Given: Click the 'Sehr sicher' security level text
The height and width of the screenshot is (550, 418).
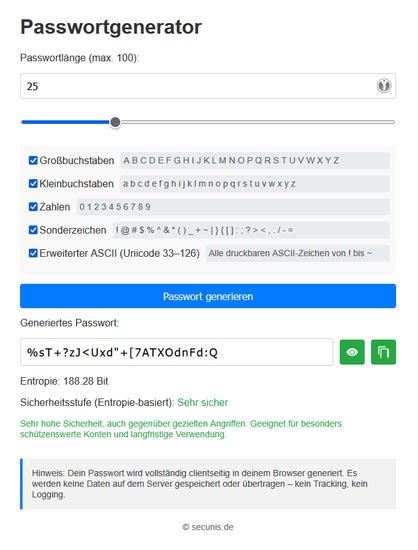Looking at the screenshot, I should 203,402.
